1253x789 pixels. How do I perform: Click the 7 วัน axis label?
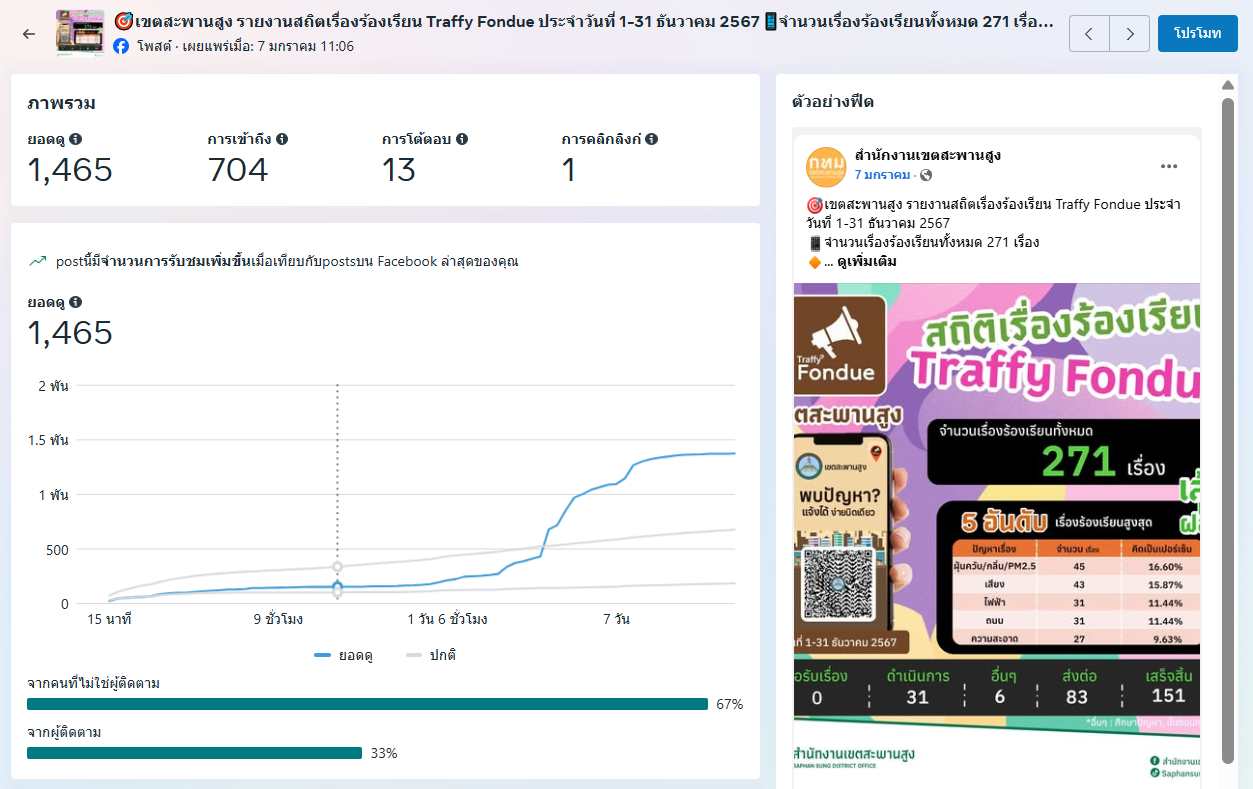617,620
